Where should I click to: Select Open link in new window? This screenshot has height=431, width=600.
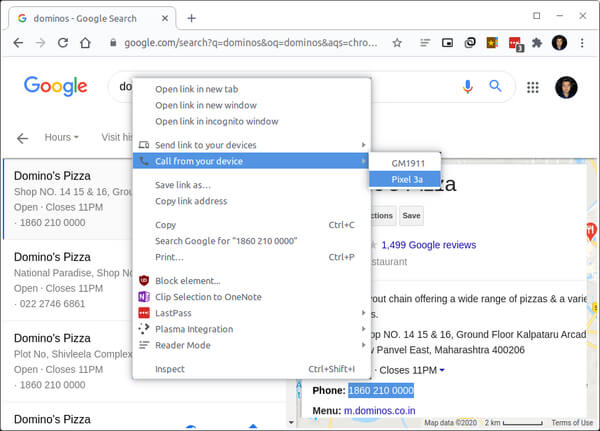point(252,105)
